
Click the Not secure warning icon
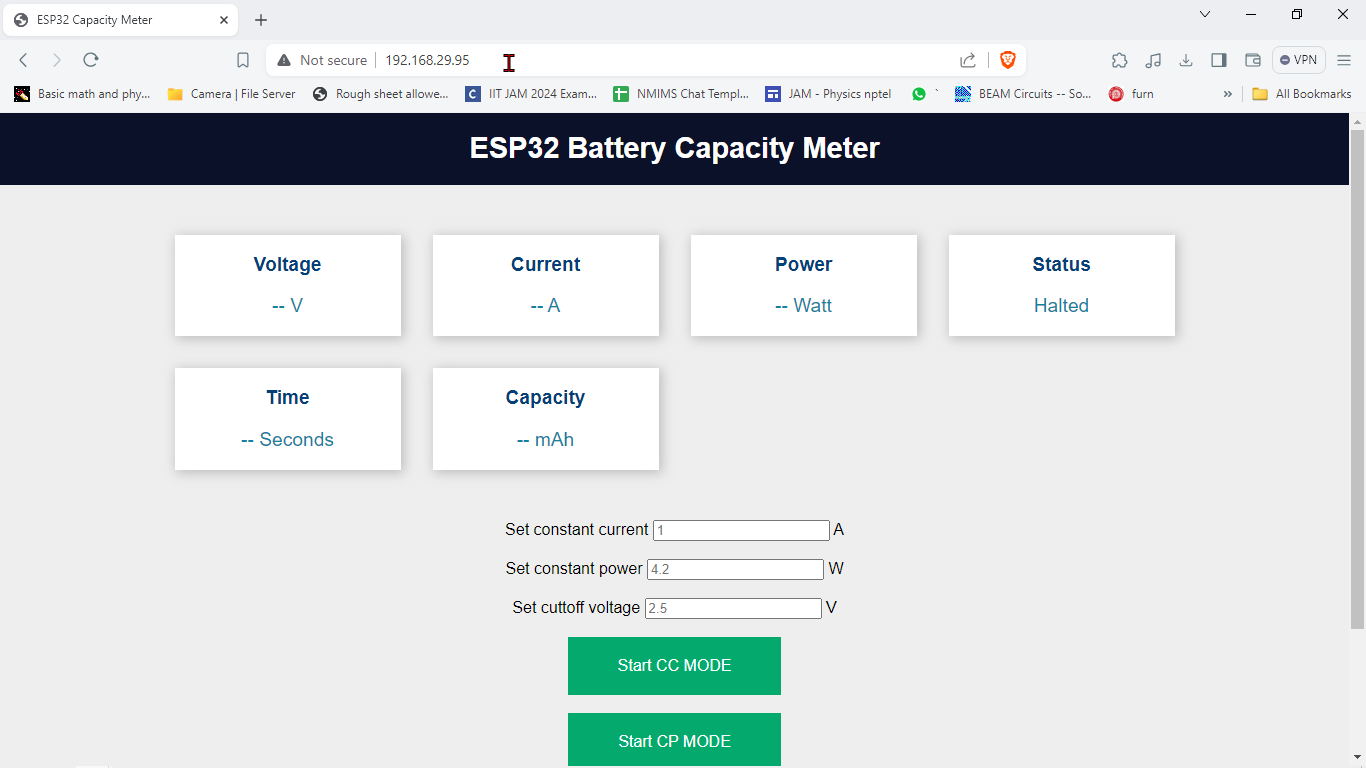pyautogui.click(x=284, y=60)
